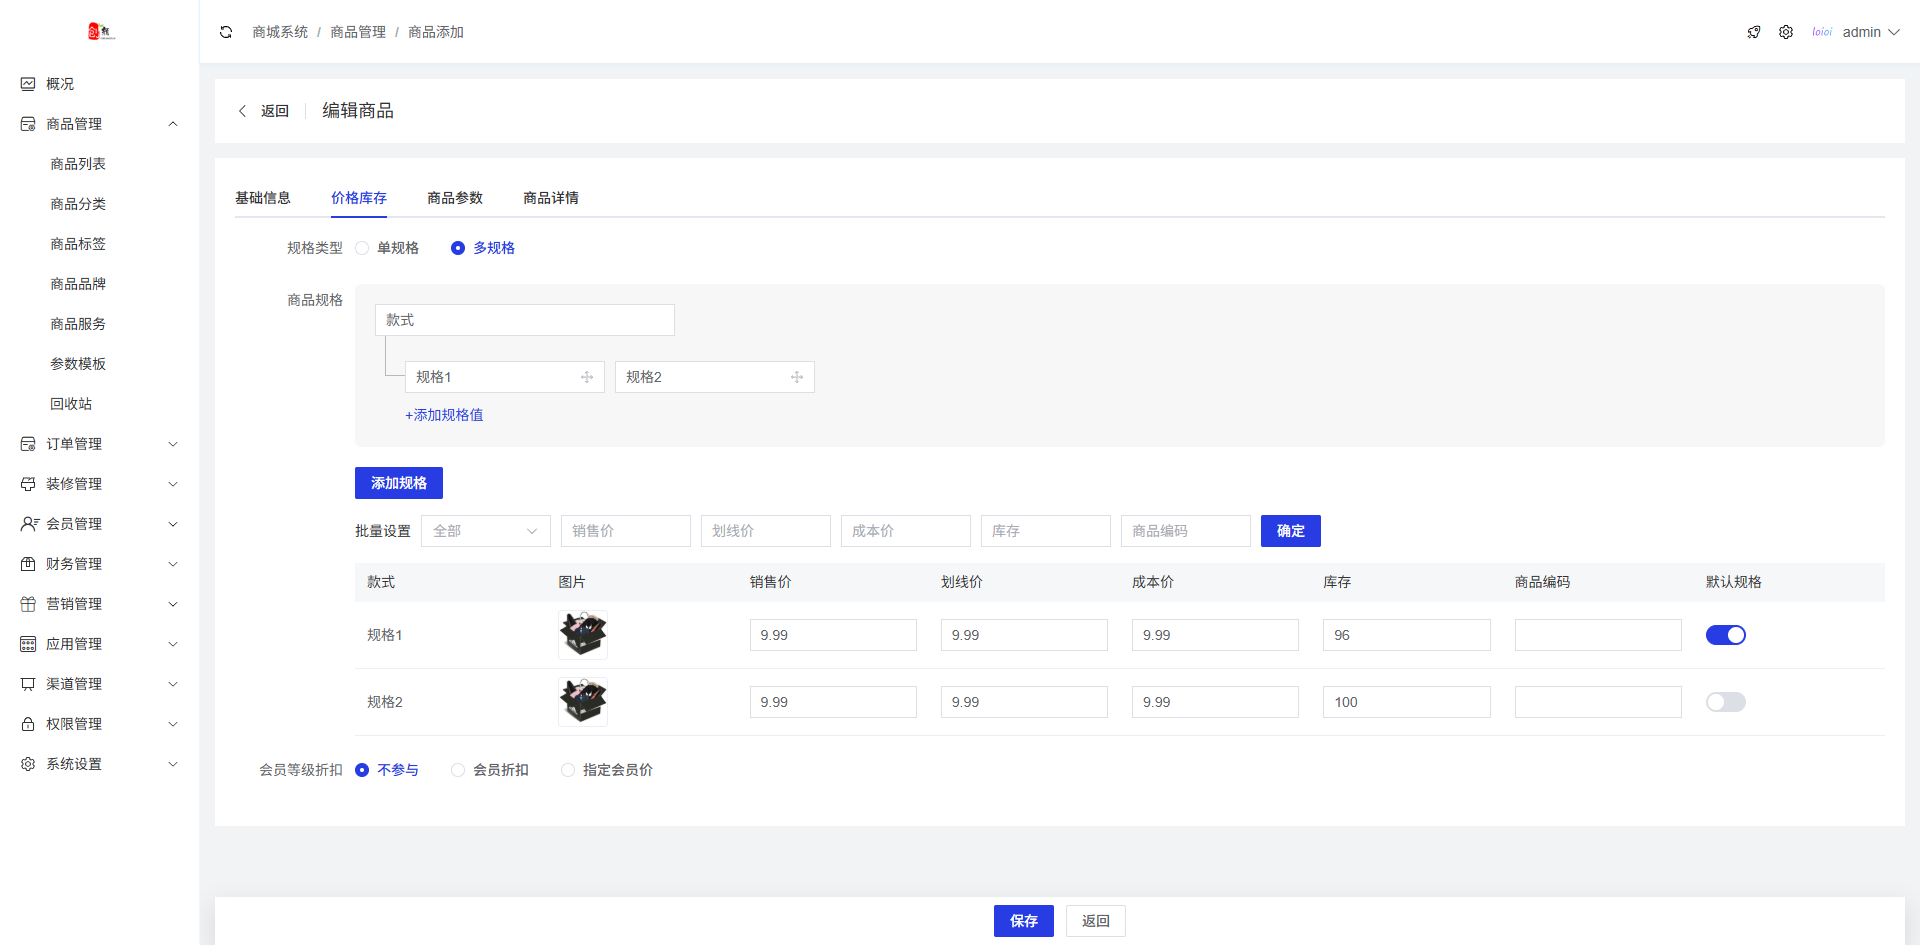
Task: Click the 规格2 product image thumbnail
Action: click(583, 702)
